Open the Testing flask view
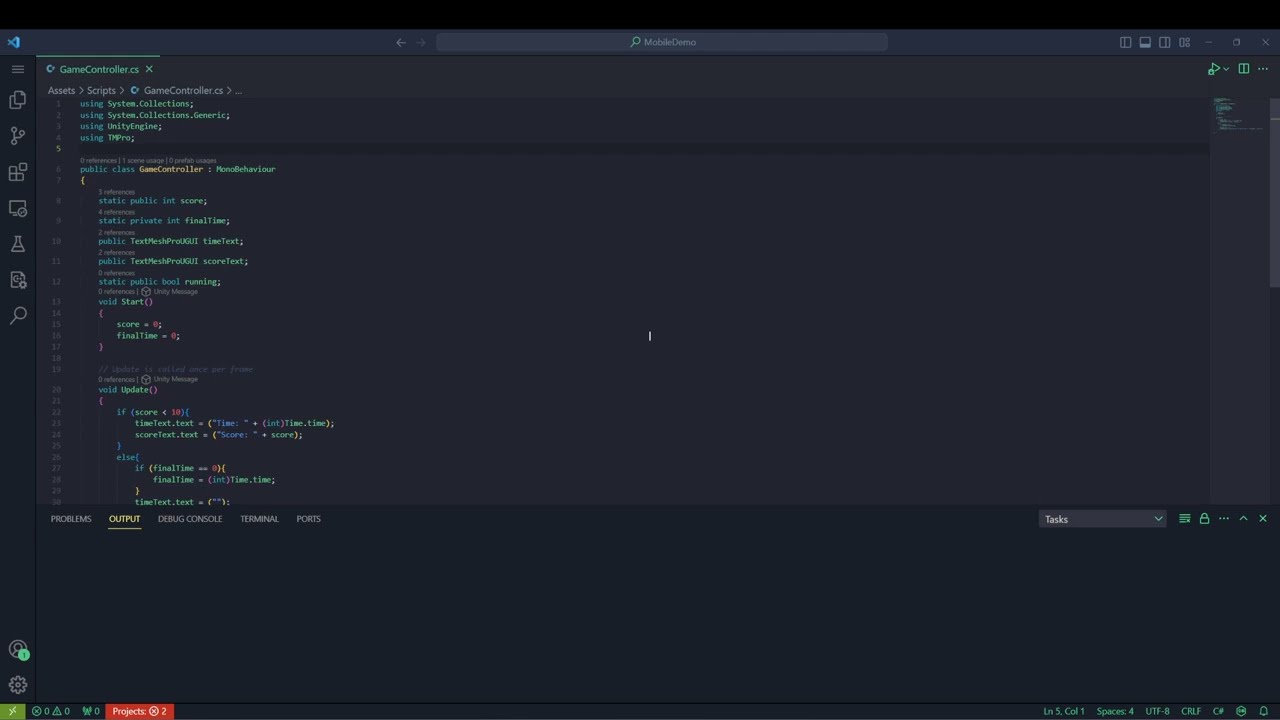The width and height of the screenshot is (1280, 720). point(18,244)
